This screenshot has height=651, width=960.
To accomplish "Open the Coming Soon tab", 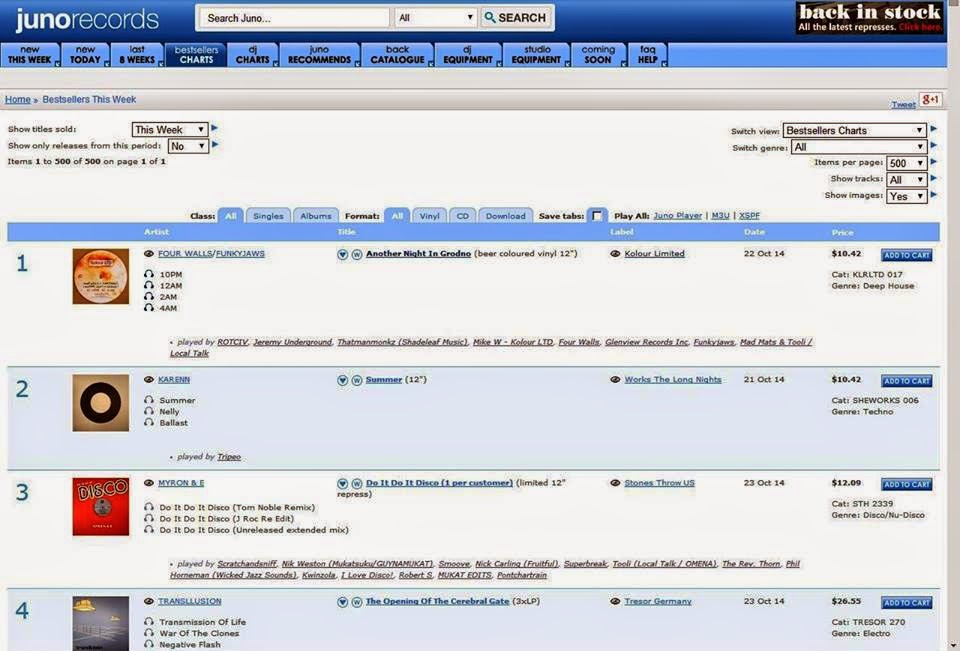I will [x=598, y=55].
